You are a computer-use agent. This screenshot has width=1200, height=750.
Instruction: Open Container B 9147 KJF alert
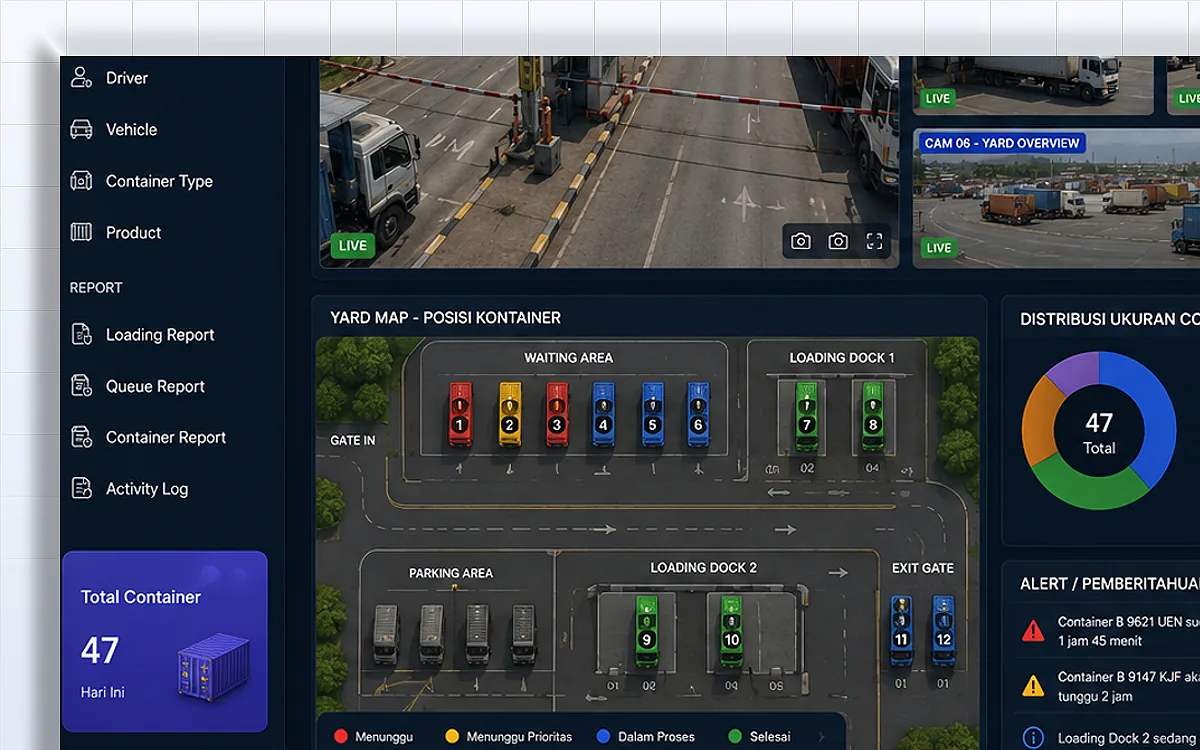pyautogui.click(x=1107, y=686)
